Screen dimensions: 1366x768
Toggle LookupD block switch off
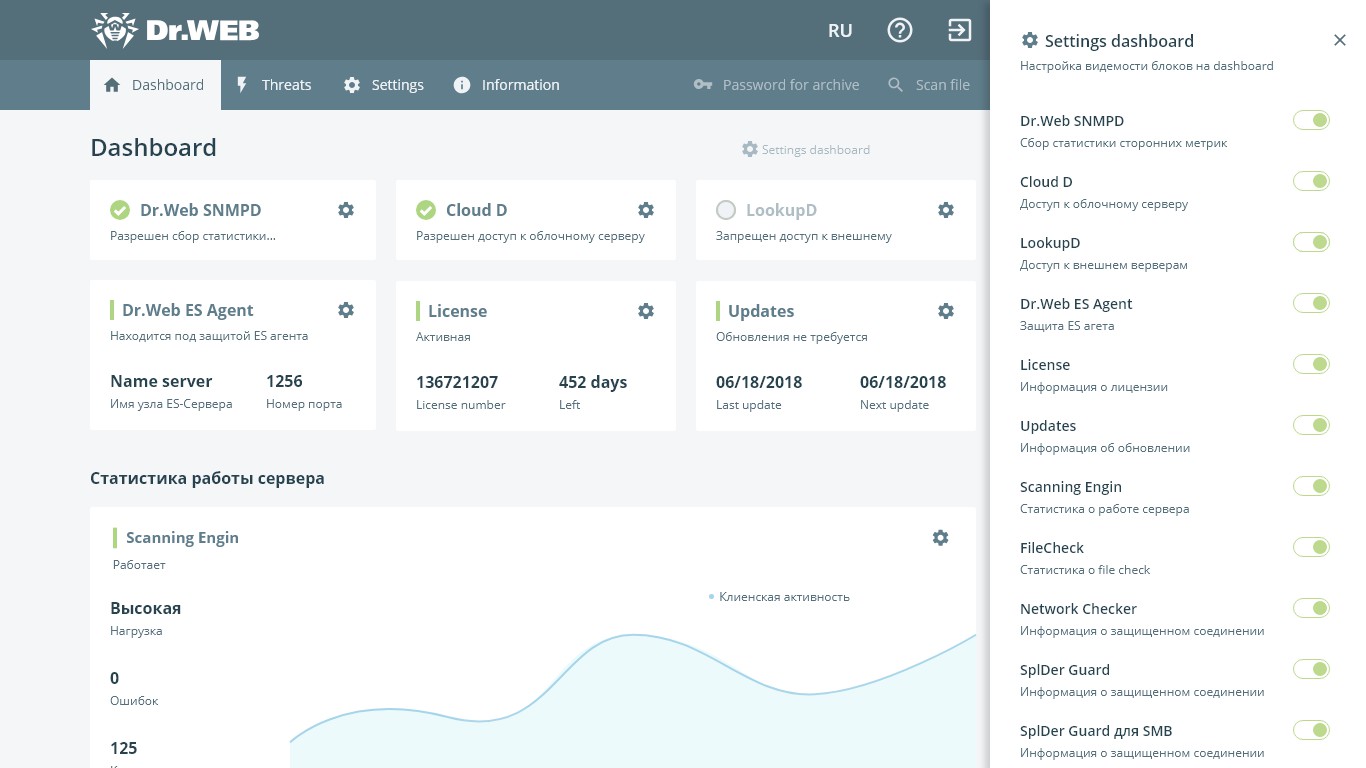1311,242
